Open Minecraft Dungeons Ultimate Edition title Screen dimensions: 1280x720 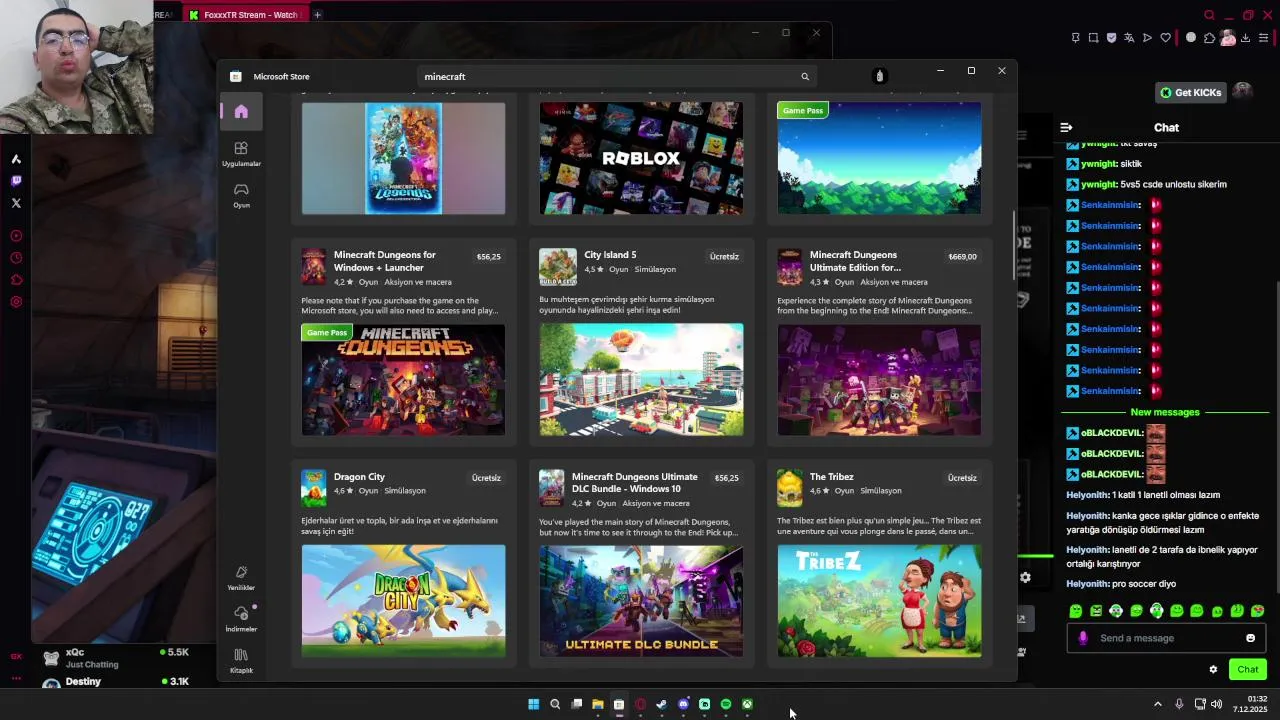pyautogui.click(x=855, y=261)
